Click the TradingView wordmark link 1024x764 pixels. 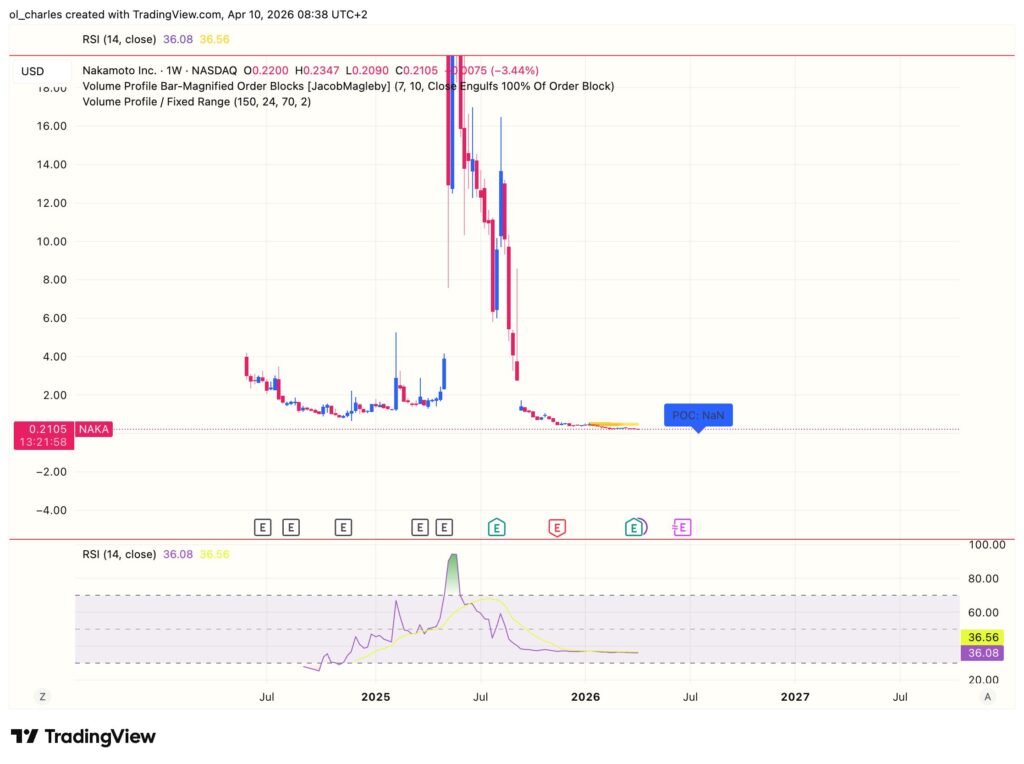click(x=100, y=737)
